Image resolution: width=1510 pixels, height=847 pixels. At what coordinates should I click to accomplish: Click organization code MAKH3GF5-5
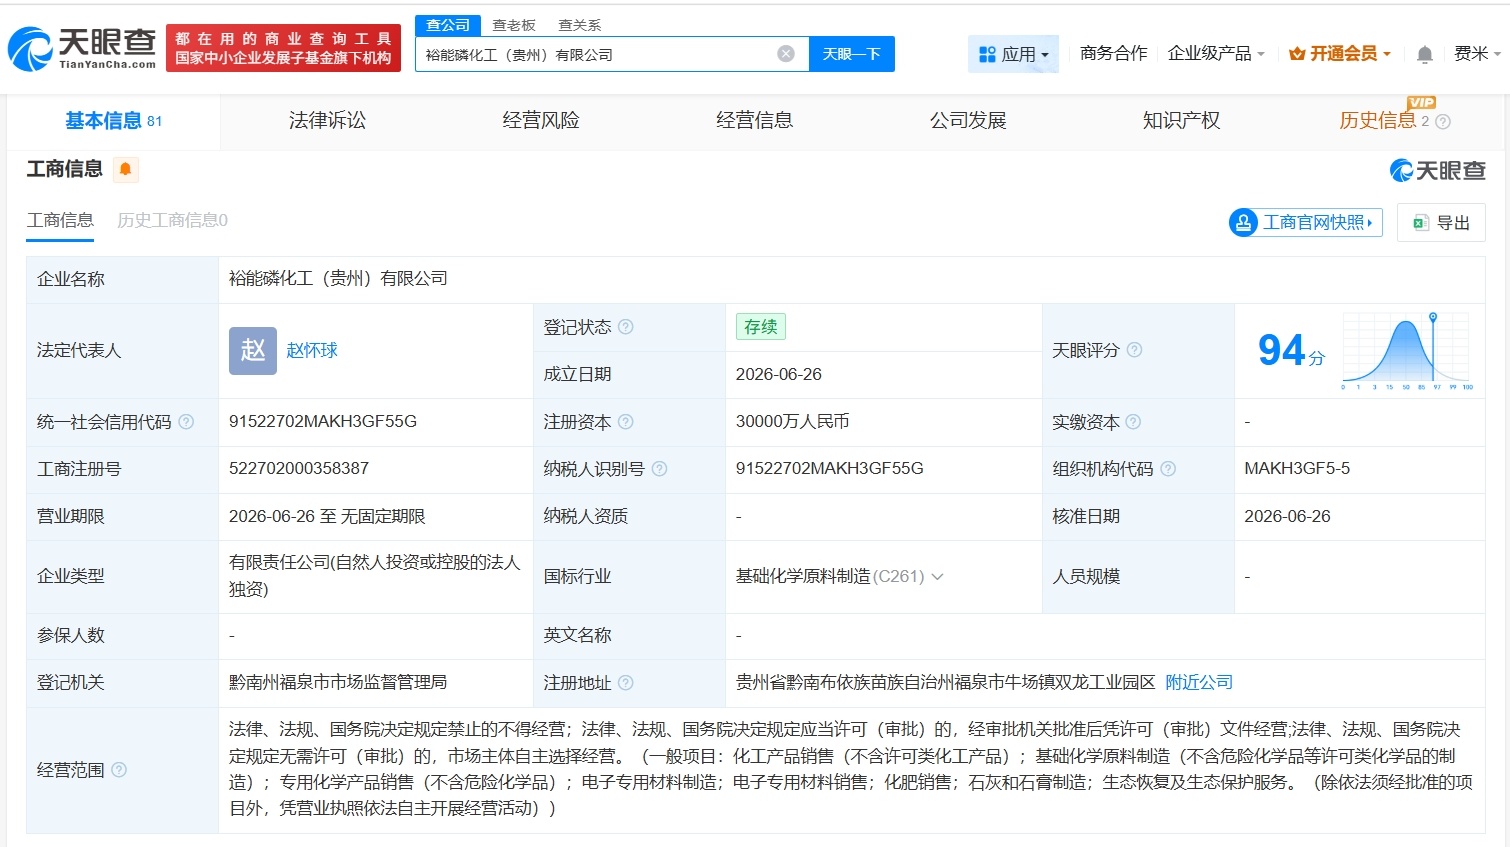(1297, 469)
